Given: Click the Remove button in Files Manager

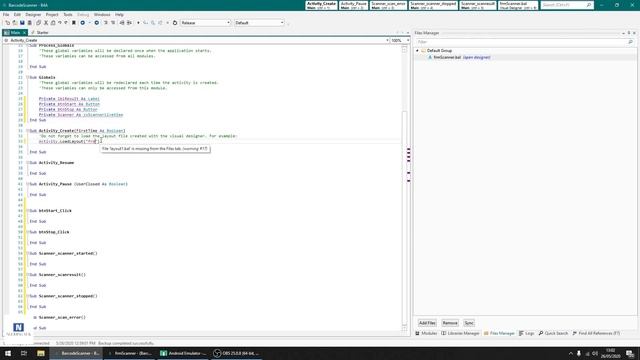Looking at the screenshot, I should (x=450, y=323).
